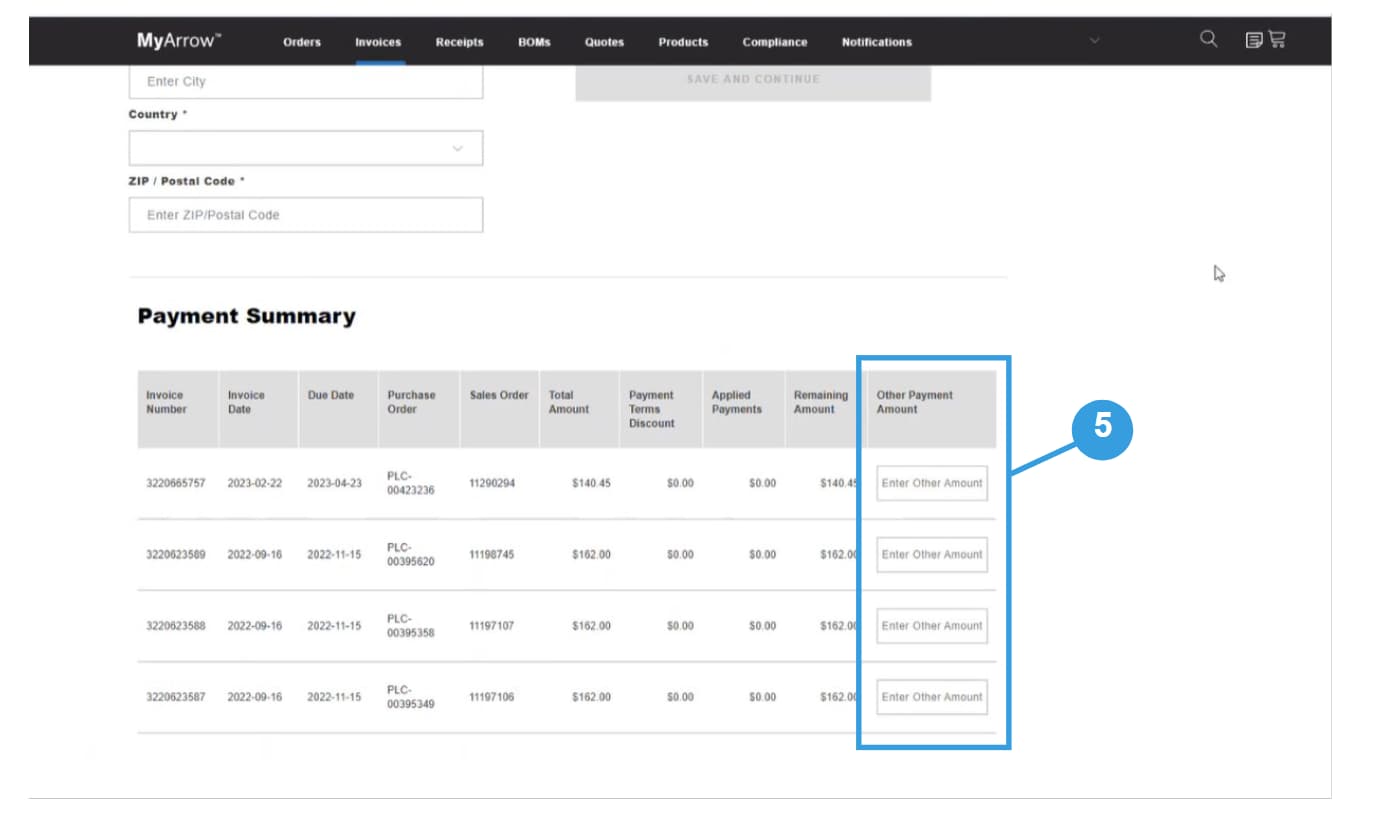This screenshot has height=832, width=1374.
Task: Click Other Amount field for invoice 3220665757
Action: pos(931,483)
